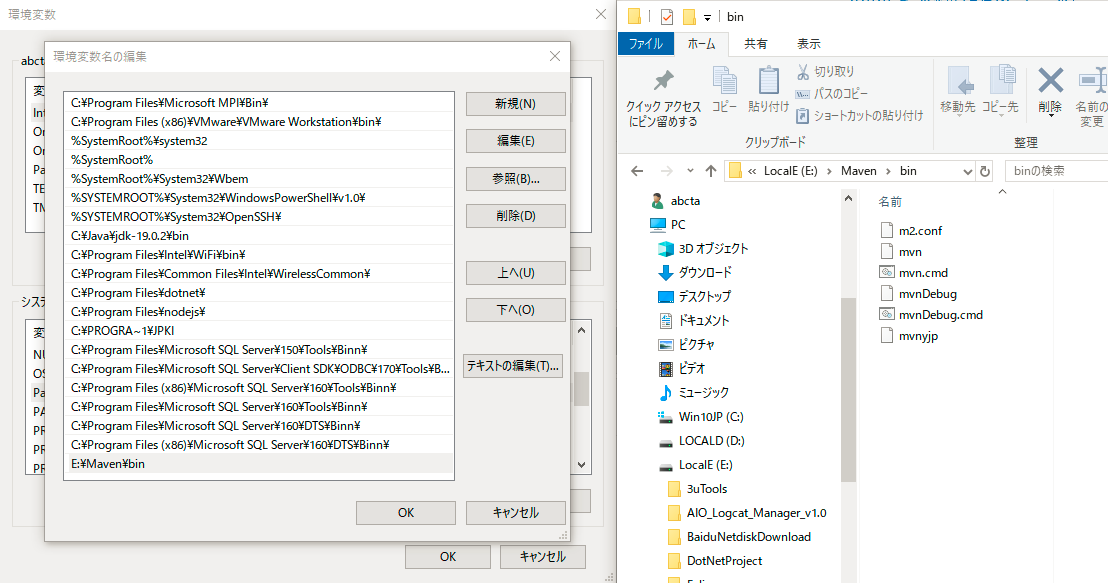
Task: Select the mvn.cmd file icon
Action: (887, 273)
